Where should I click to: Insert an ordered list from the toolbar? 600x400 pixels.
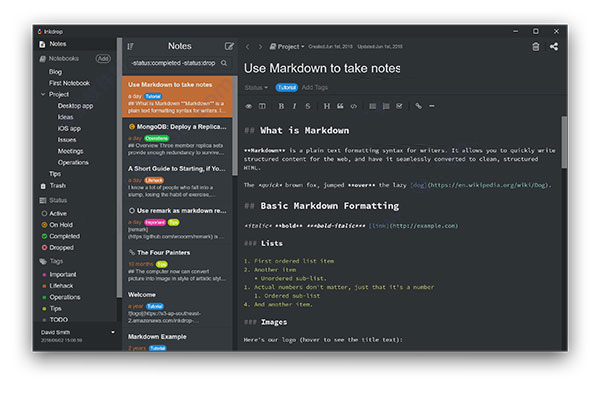tap(386, 106)
